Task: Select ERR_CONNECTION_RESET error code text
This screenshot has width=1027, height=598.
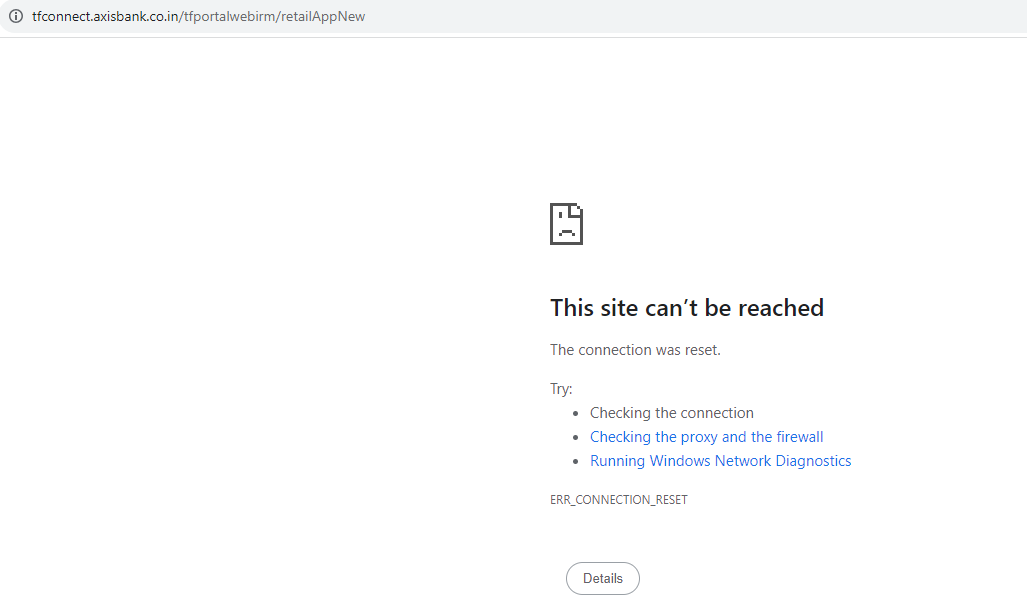Action: pyautogui.click(x=619, y=500)
